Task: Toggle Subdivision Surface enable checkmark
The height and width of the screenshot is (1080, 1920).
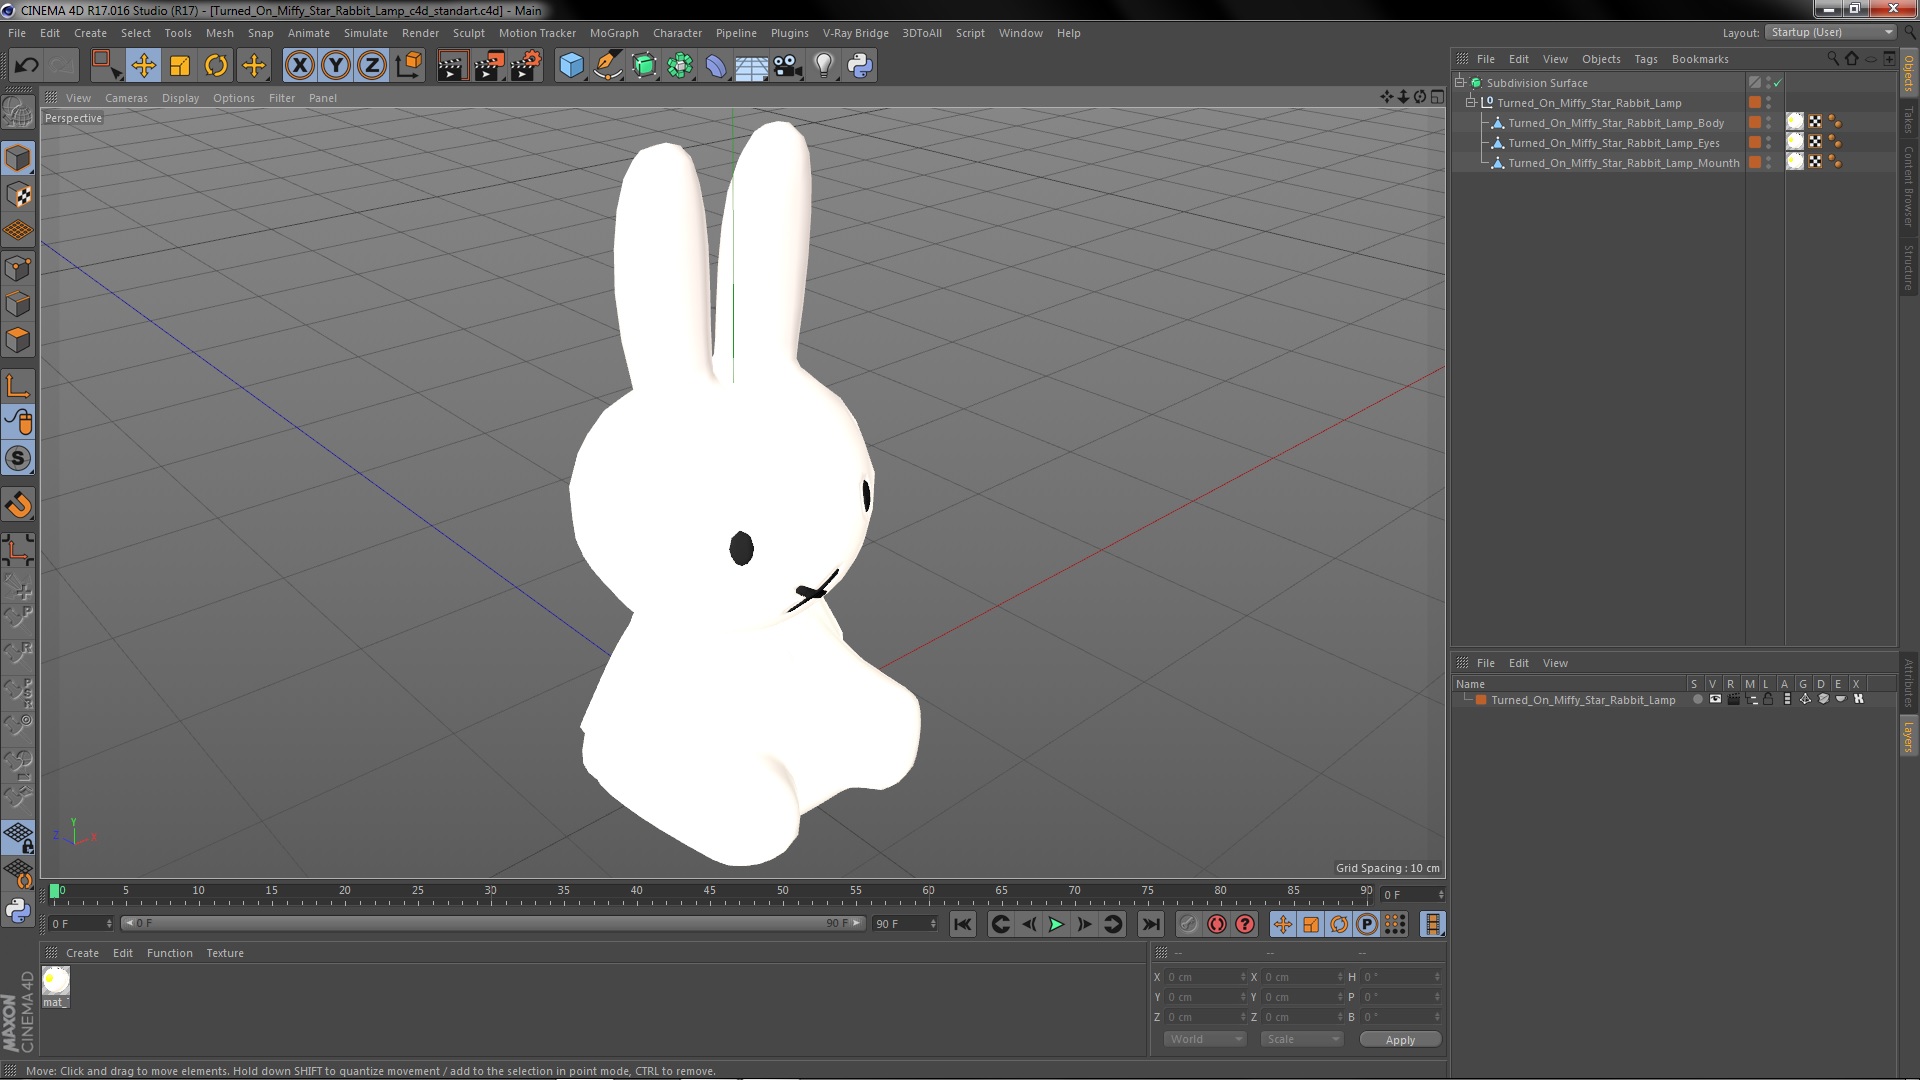Action: [x=1778, y=83]
